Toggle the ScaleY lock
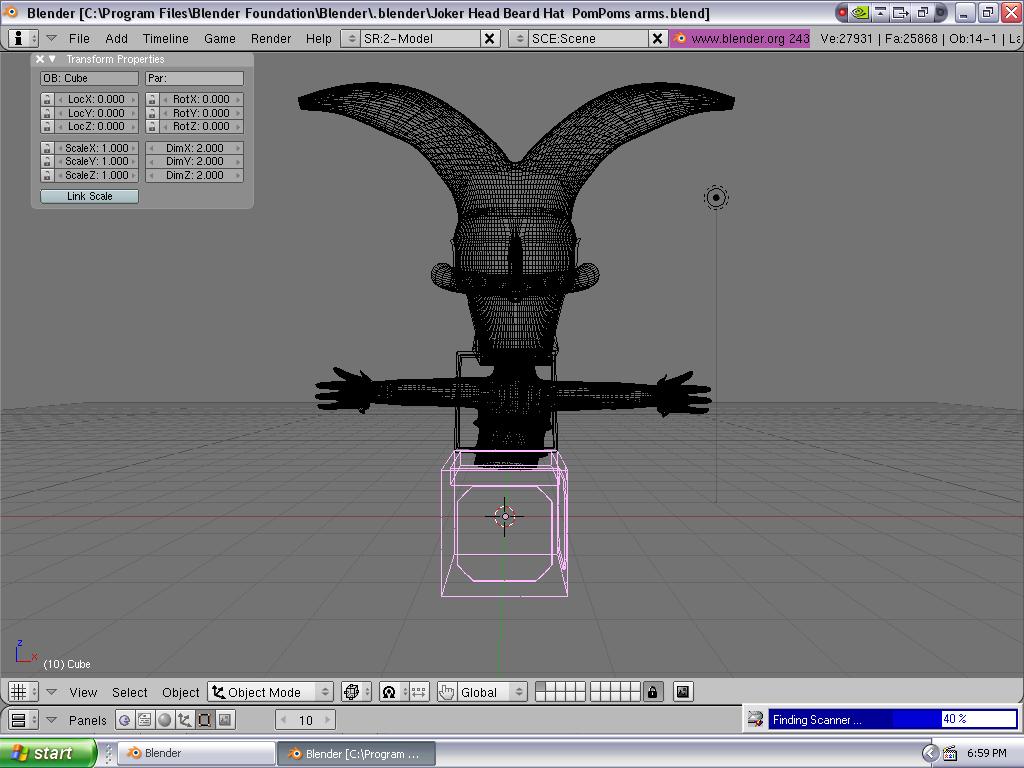Screen dimensions: 1024x768 pos(46,161)
